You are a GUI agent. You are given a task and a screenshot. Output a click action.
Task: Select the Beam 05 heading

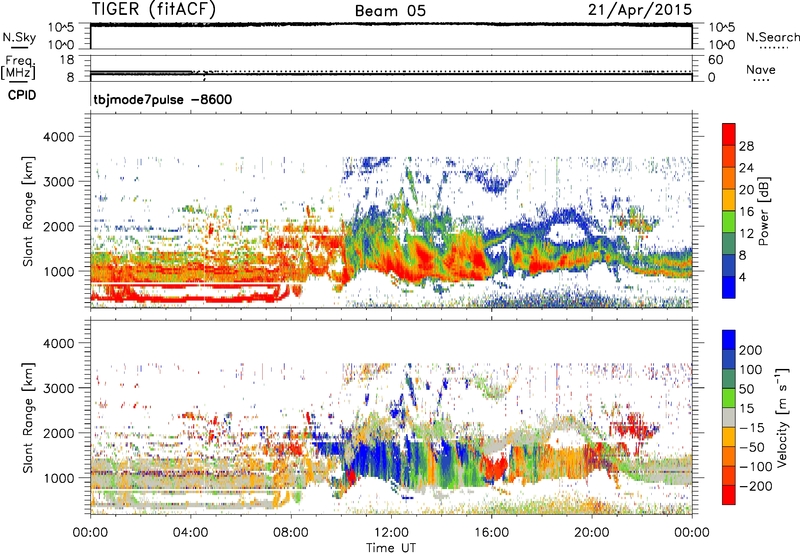[390, 11]
